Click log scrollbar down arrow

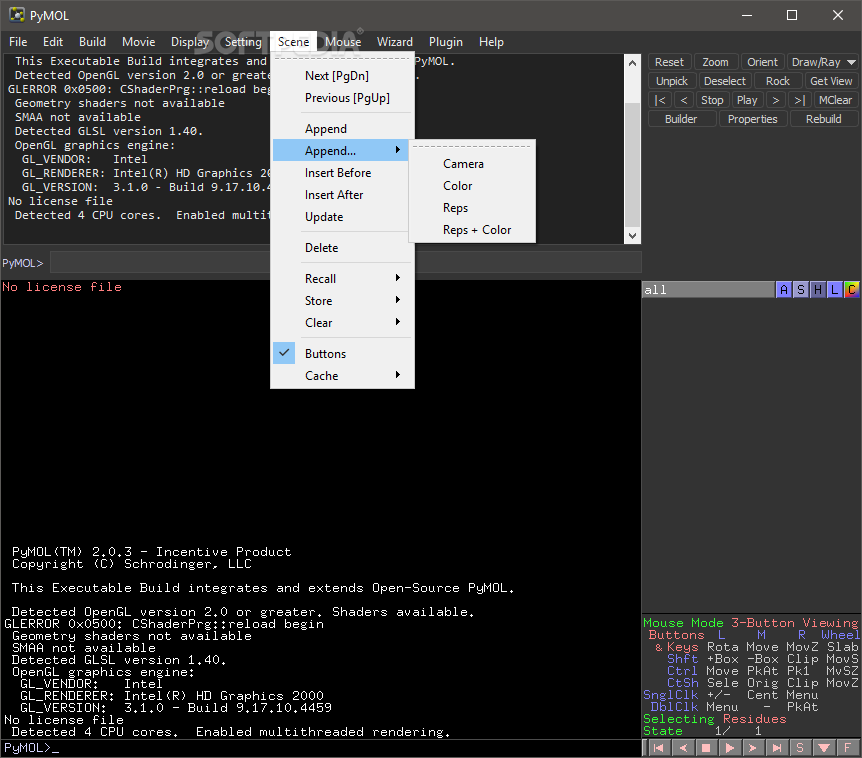click(x=633, y=235)
